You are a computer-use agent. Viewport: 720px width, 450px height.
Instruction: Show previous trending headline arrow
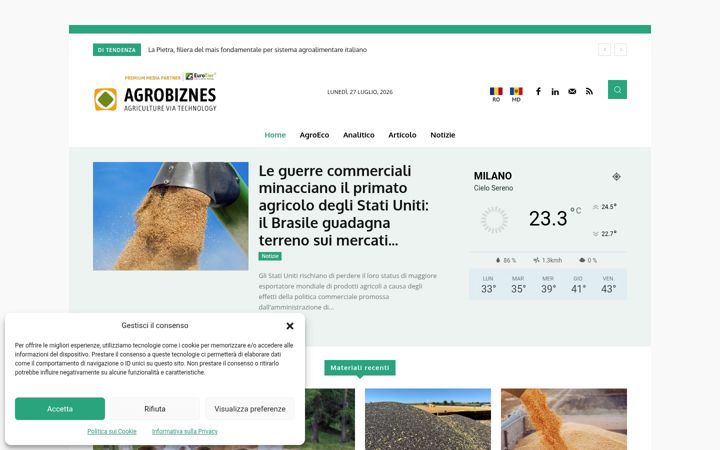[x=604, y=50]
